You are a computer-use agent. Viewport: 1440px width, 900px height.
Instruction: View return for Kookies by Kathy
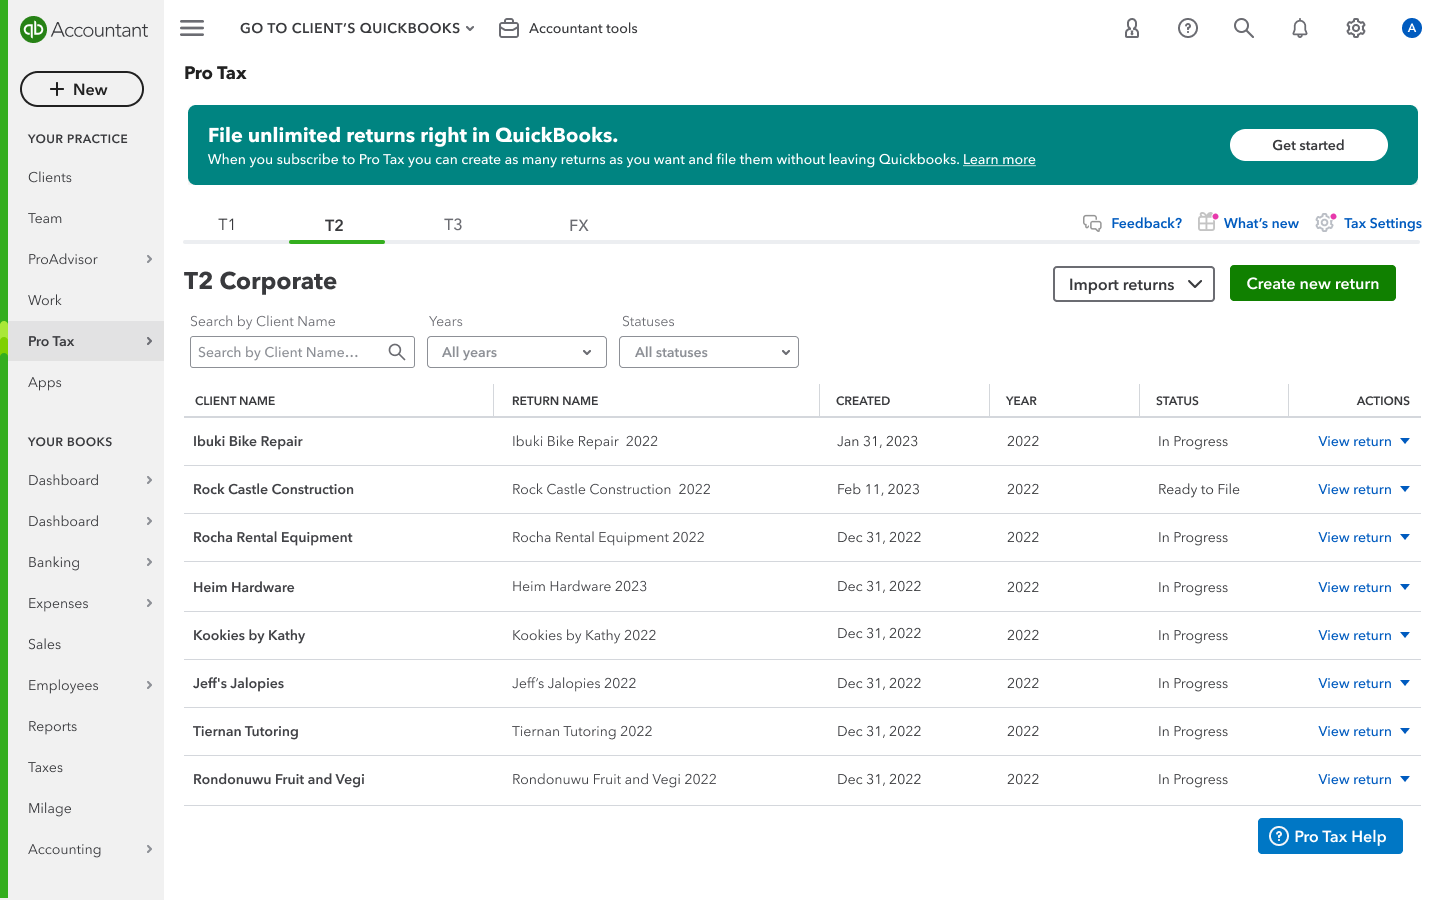1355,635
